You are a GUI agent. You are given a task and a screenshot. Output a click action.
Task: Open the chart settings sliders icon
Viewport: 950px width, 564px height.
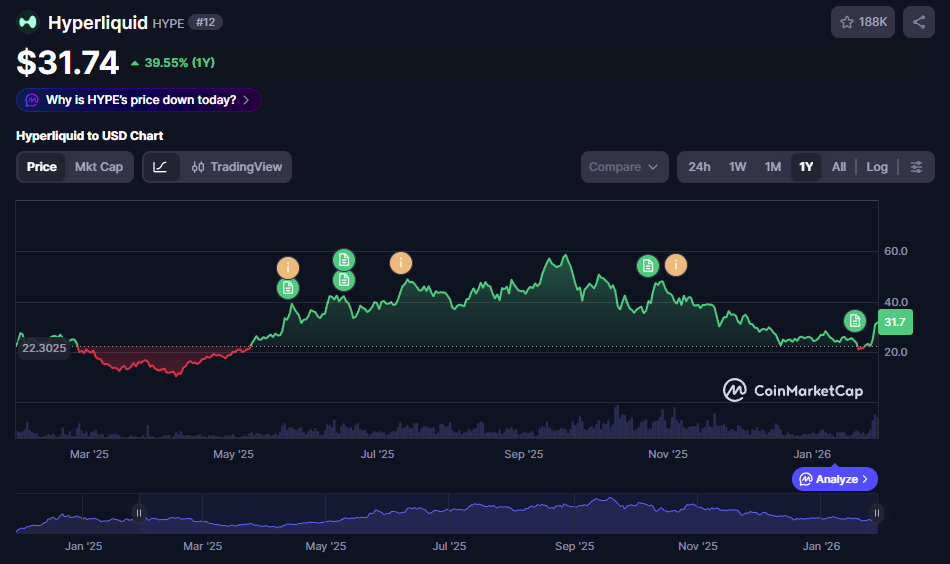point(916,167)
